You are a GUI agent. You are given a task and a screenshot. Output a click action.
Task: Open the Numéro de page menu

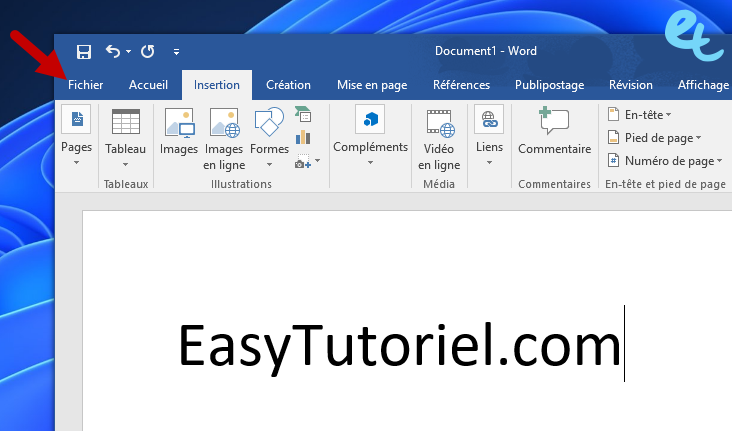pyautogui.click(x=665, y=161)
